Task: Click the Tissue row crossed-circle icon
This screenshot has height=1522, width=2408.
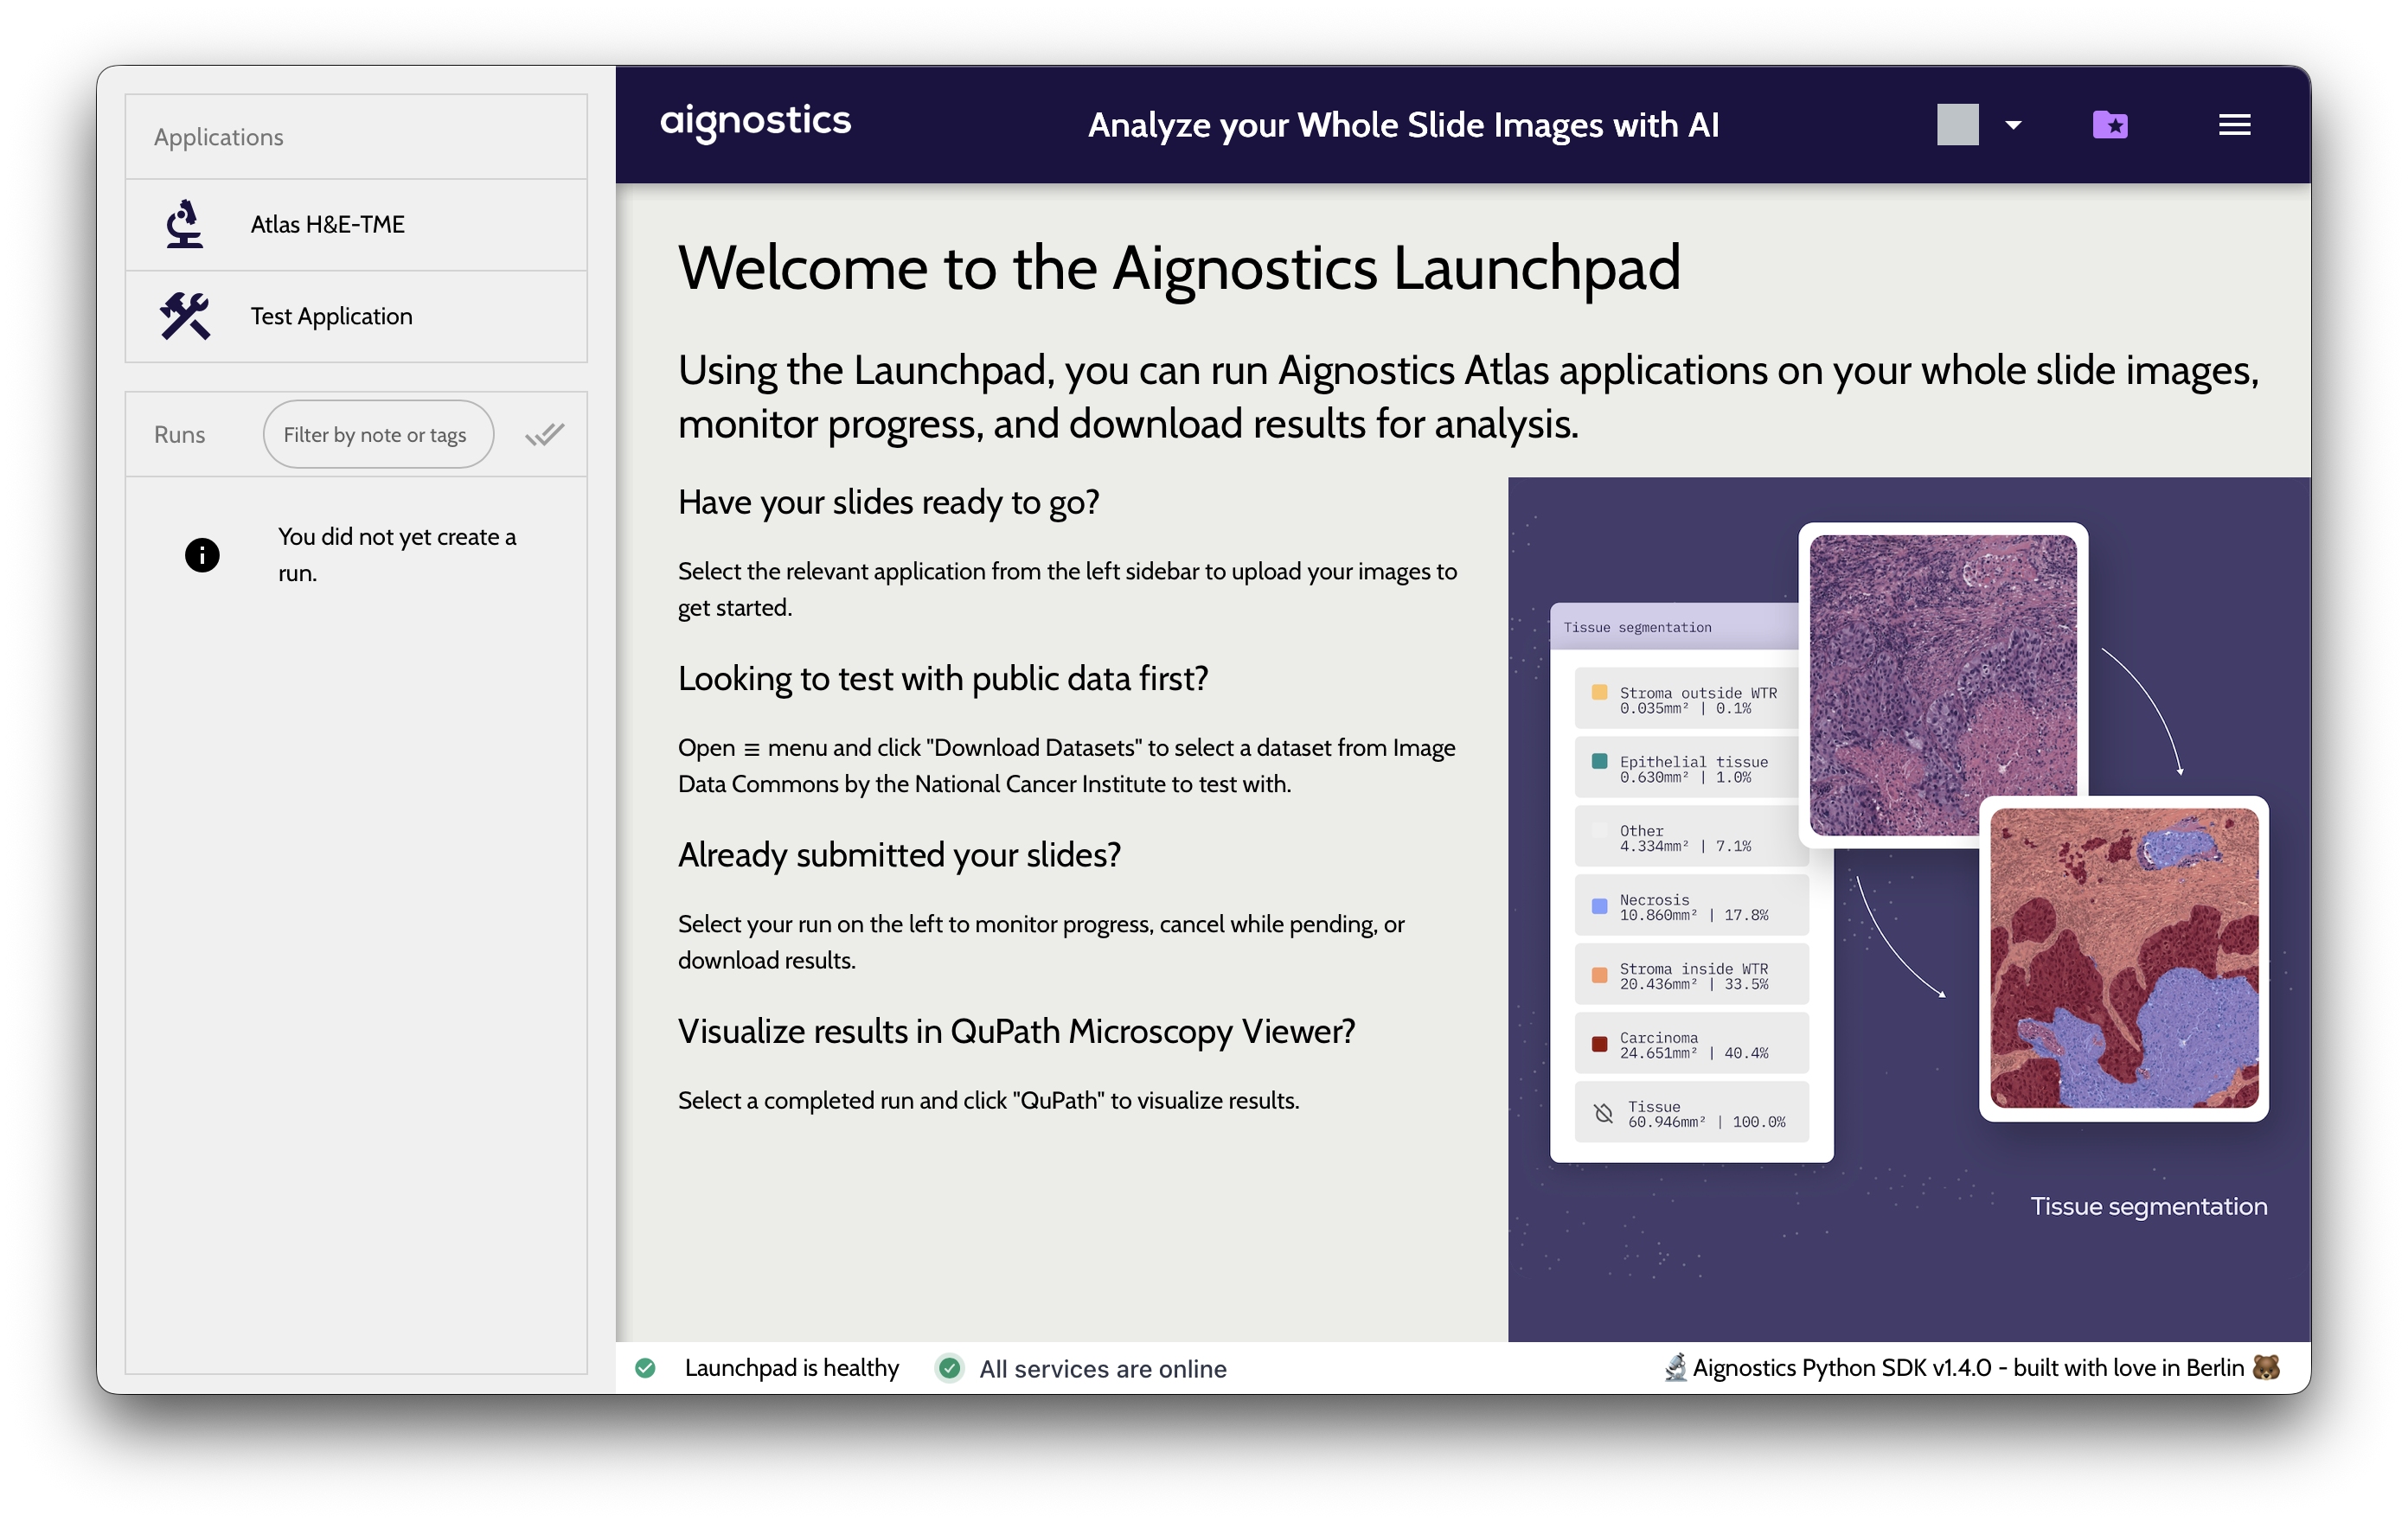Action: 1603,1113
